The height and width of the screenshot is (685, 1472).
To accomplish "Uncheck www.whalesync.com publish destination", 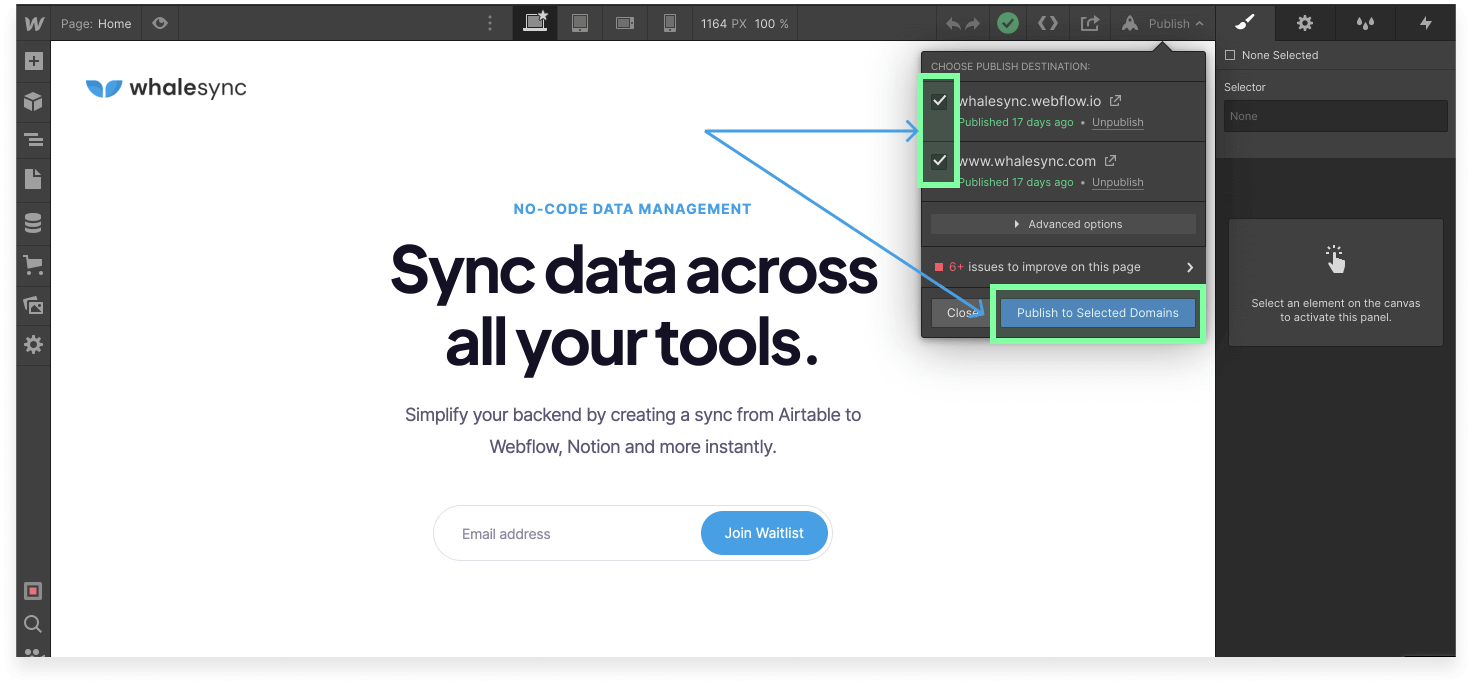I will (x=939, y=161).
